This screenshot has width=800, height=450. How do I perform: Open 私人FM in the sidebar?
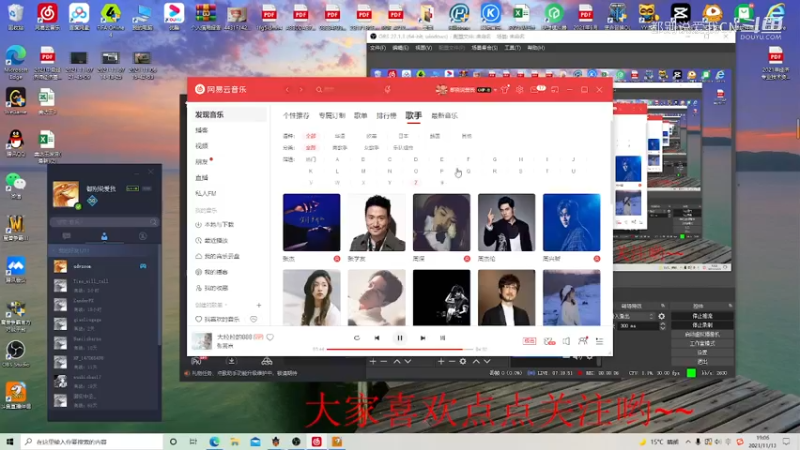click(x=206, y=193)
